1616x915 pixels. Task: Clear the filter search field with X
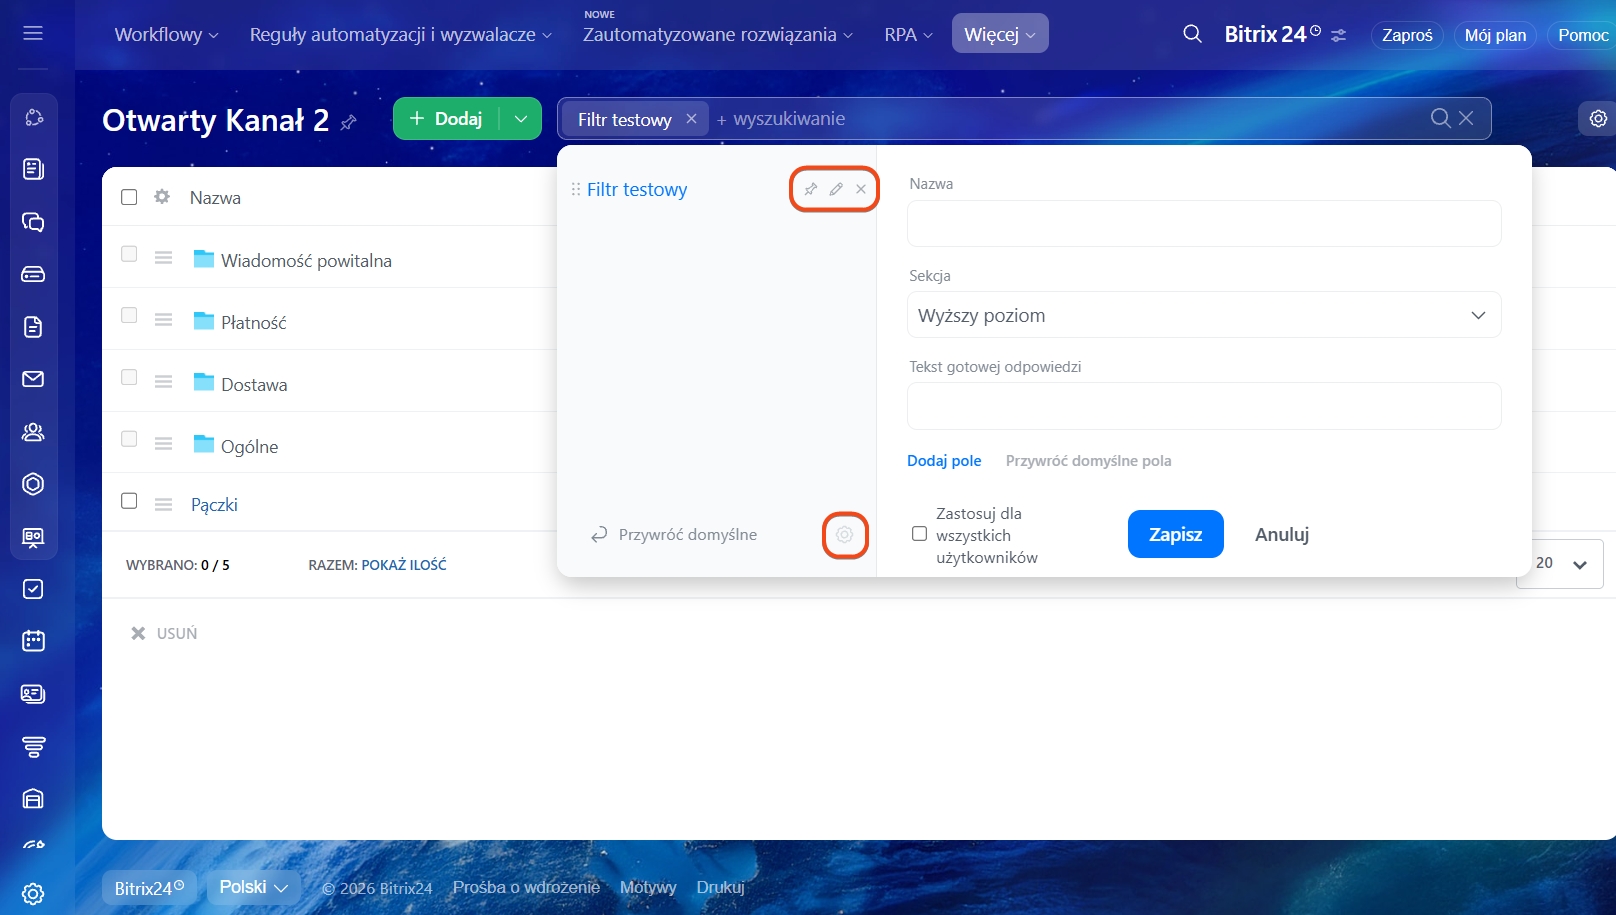point(1466,118)
